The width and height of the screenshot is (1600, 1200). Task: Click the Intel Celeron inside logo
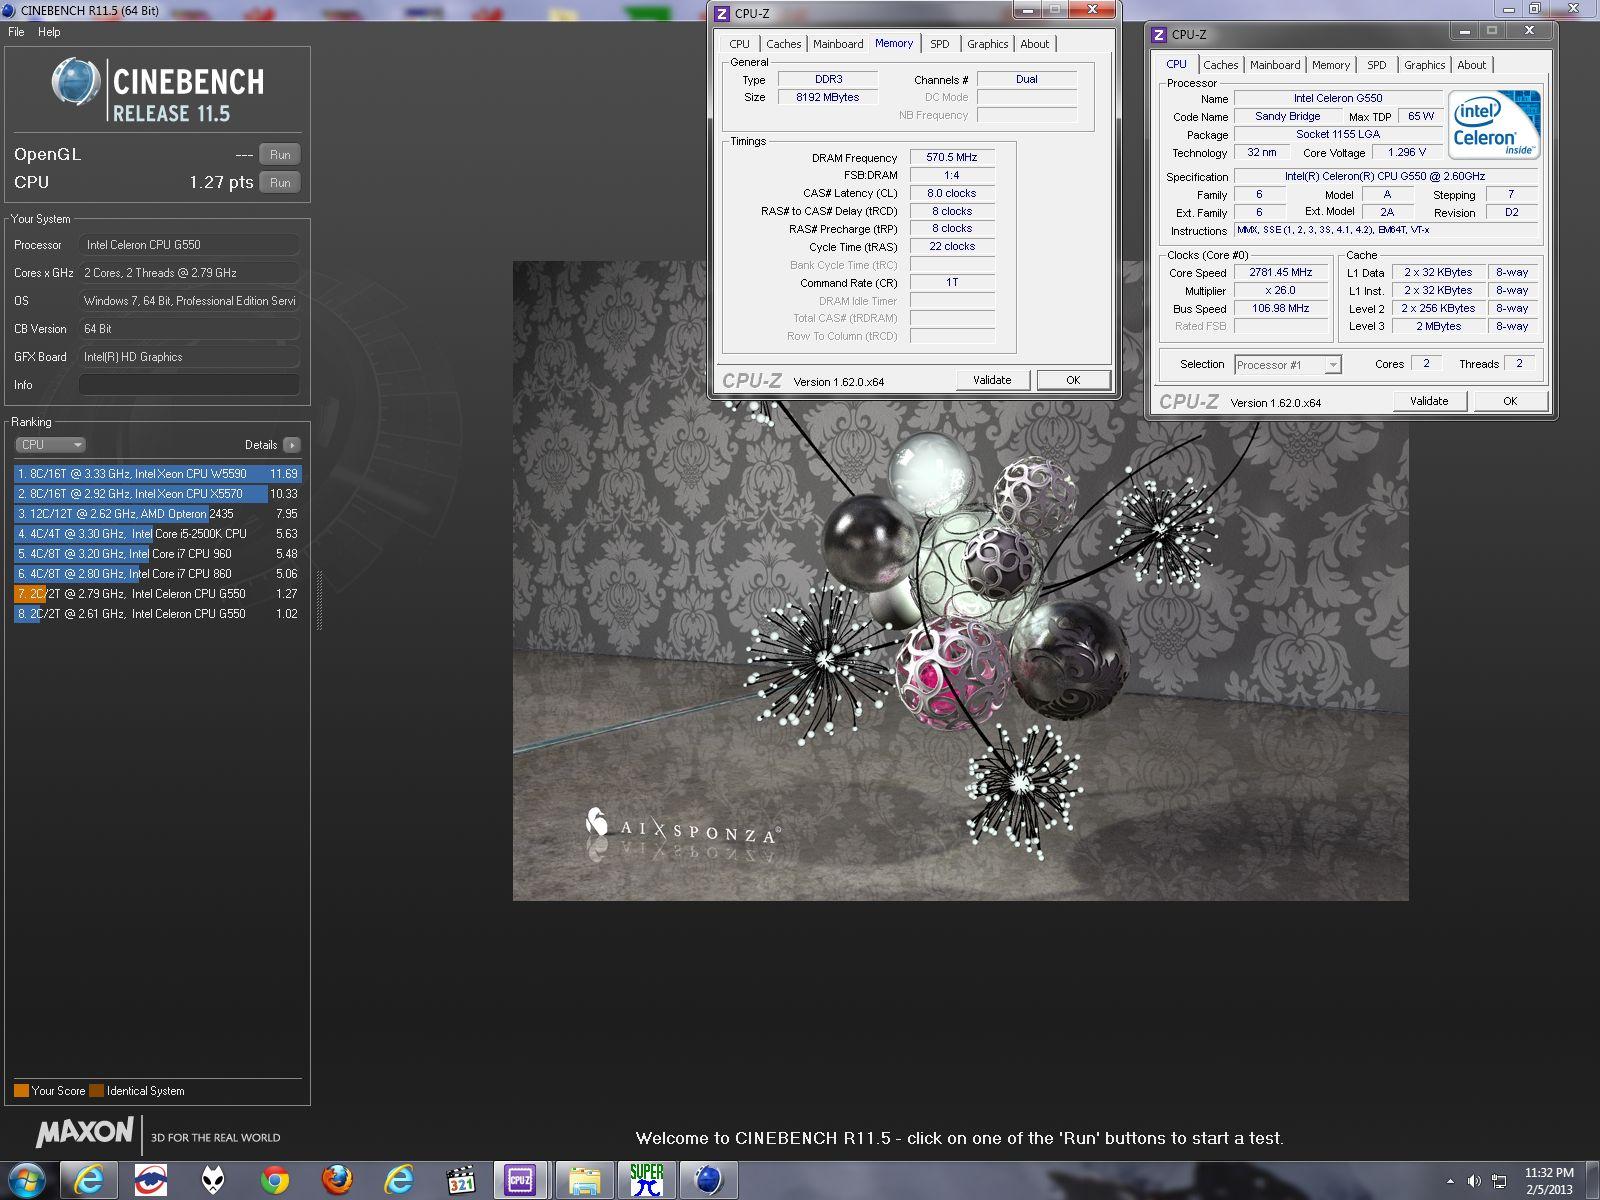(1494, 125)
